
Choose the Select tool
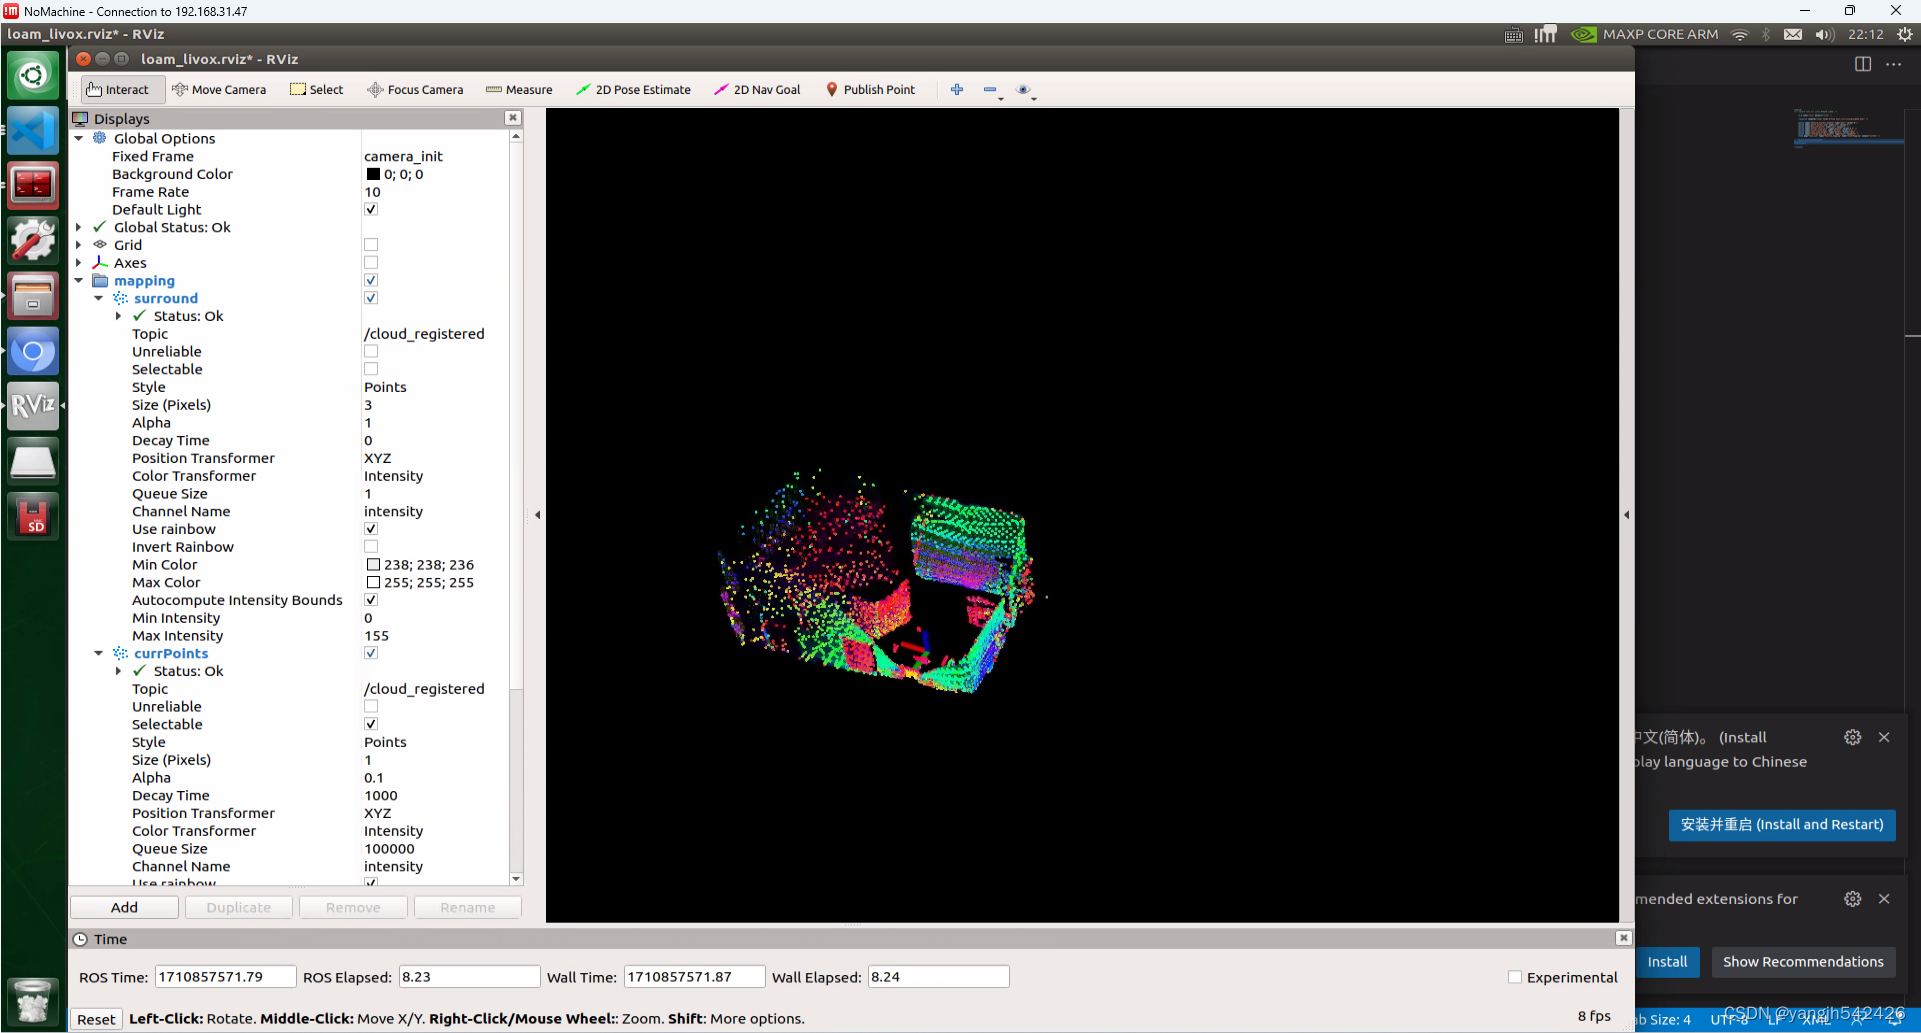[316, 90]
